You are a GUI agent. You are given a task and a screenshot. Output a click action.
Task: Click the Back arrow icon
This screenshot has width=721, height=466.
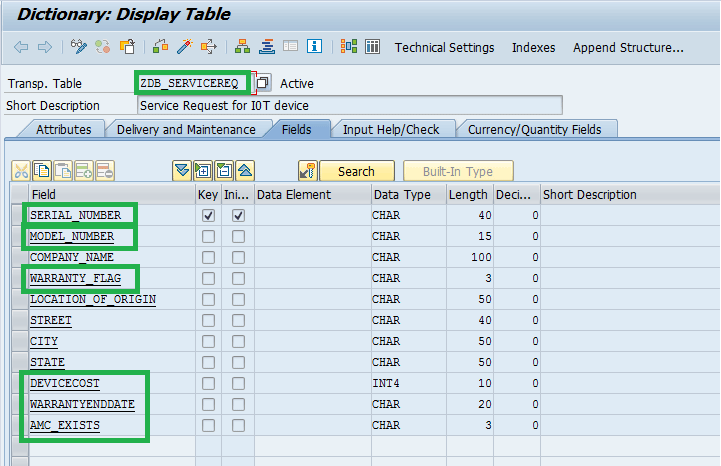click(21, 47)
